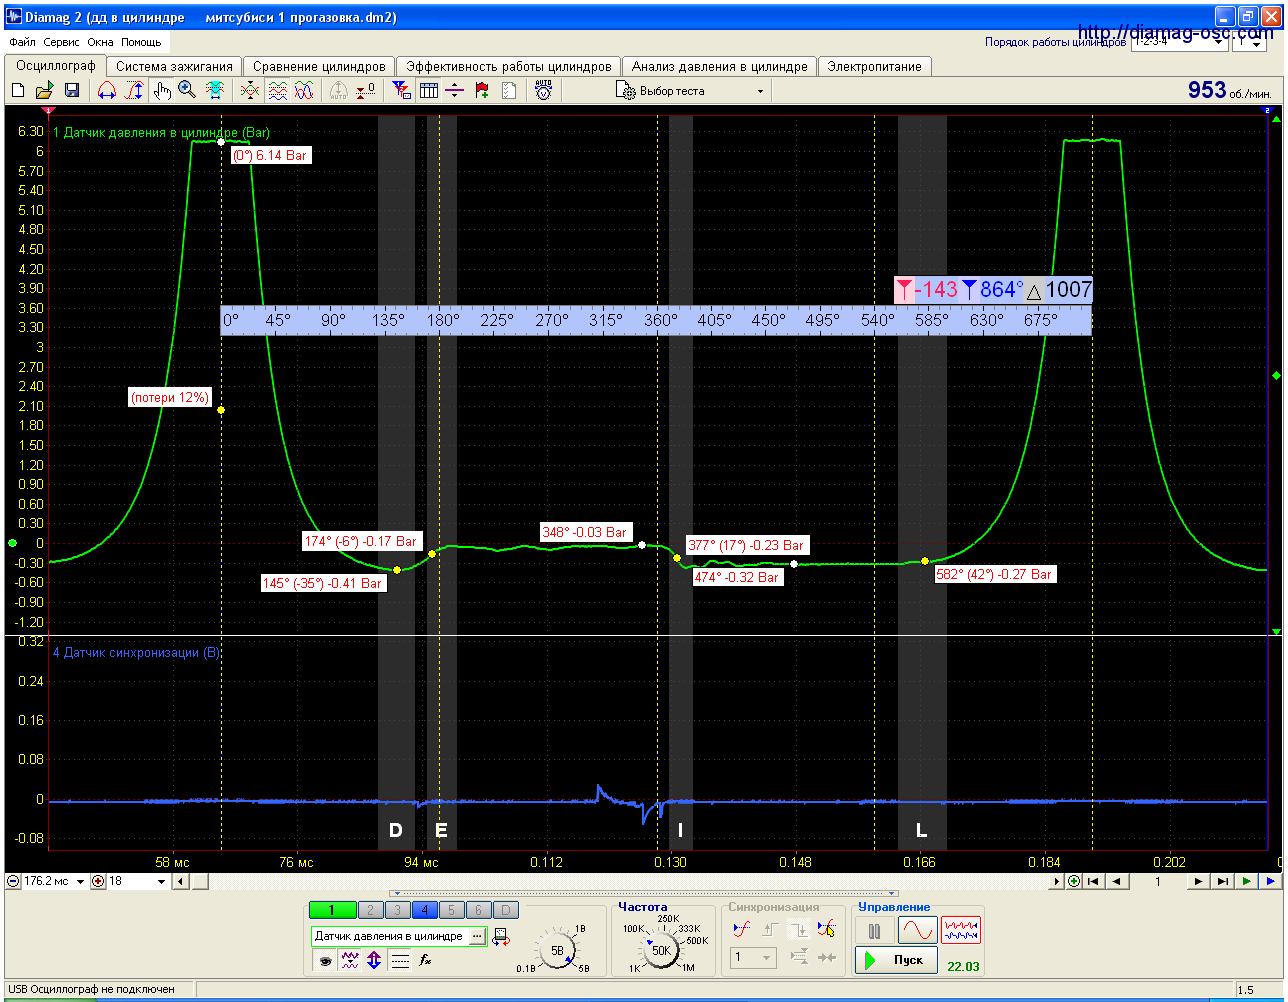Toggle channel 1 green button
The width and height of the screenshot is (1288, 1002).
(x=332, y=910)
